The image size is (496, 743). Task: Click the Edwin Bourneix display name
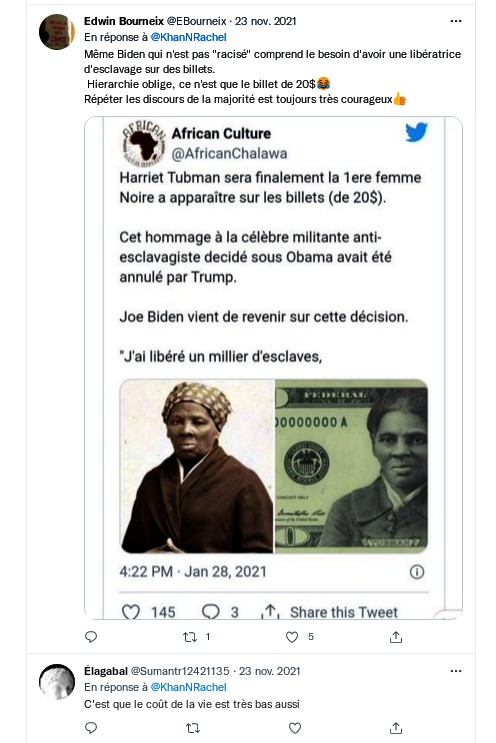pyautogui.click(x=124, y=21)
